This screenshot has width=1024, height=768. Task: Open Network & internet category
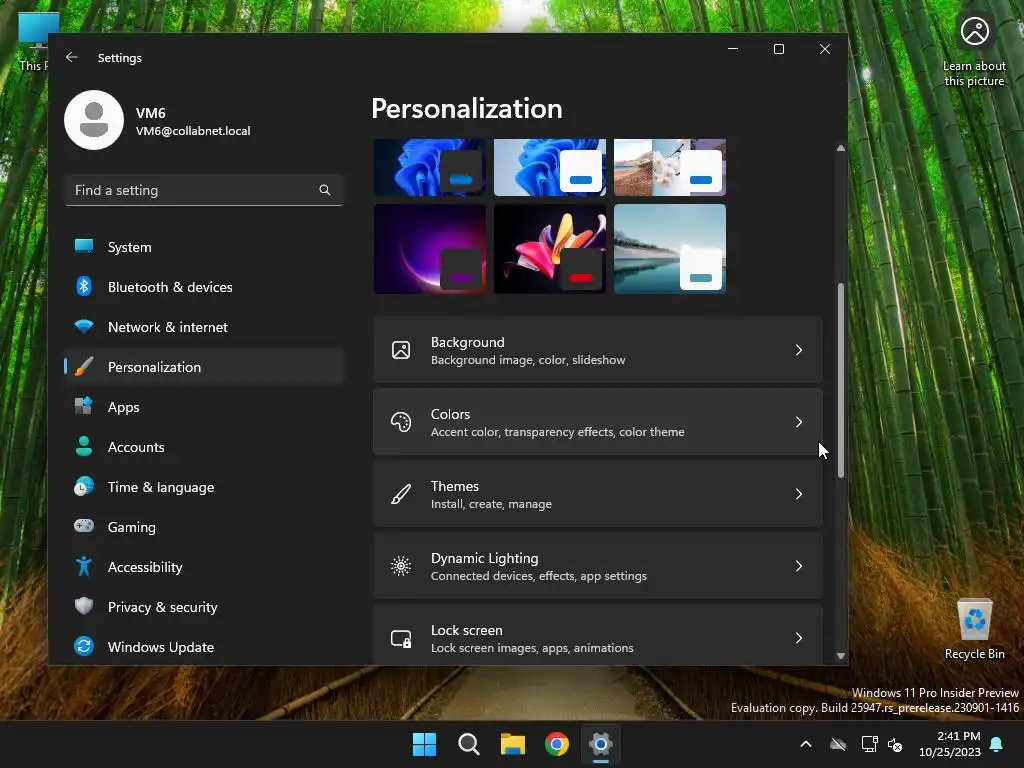coord(204,327)
